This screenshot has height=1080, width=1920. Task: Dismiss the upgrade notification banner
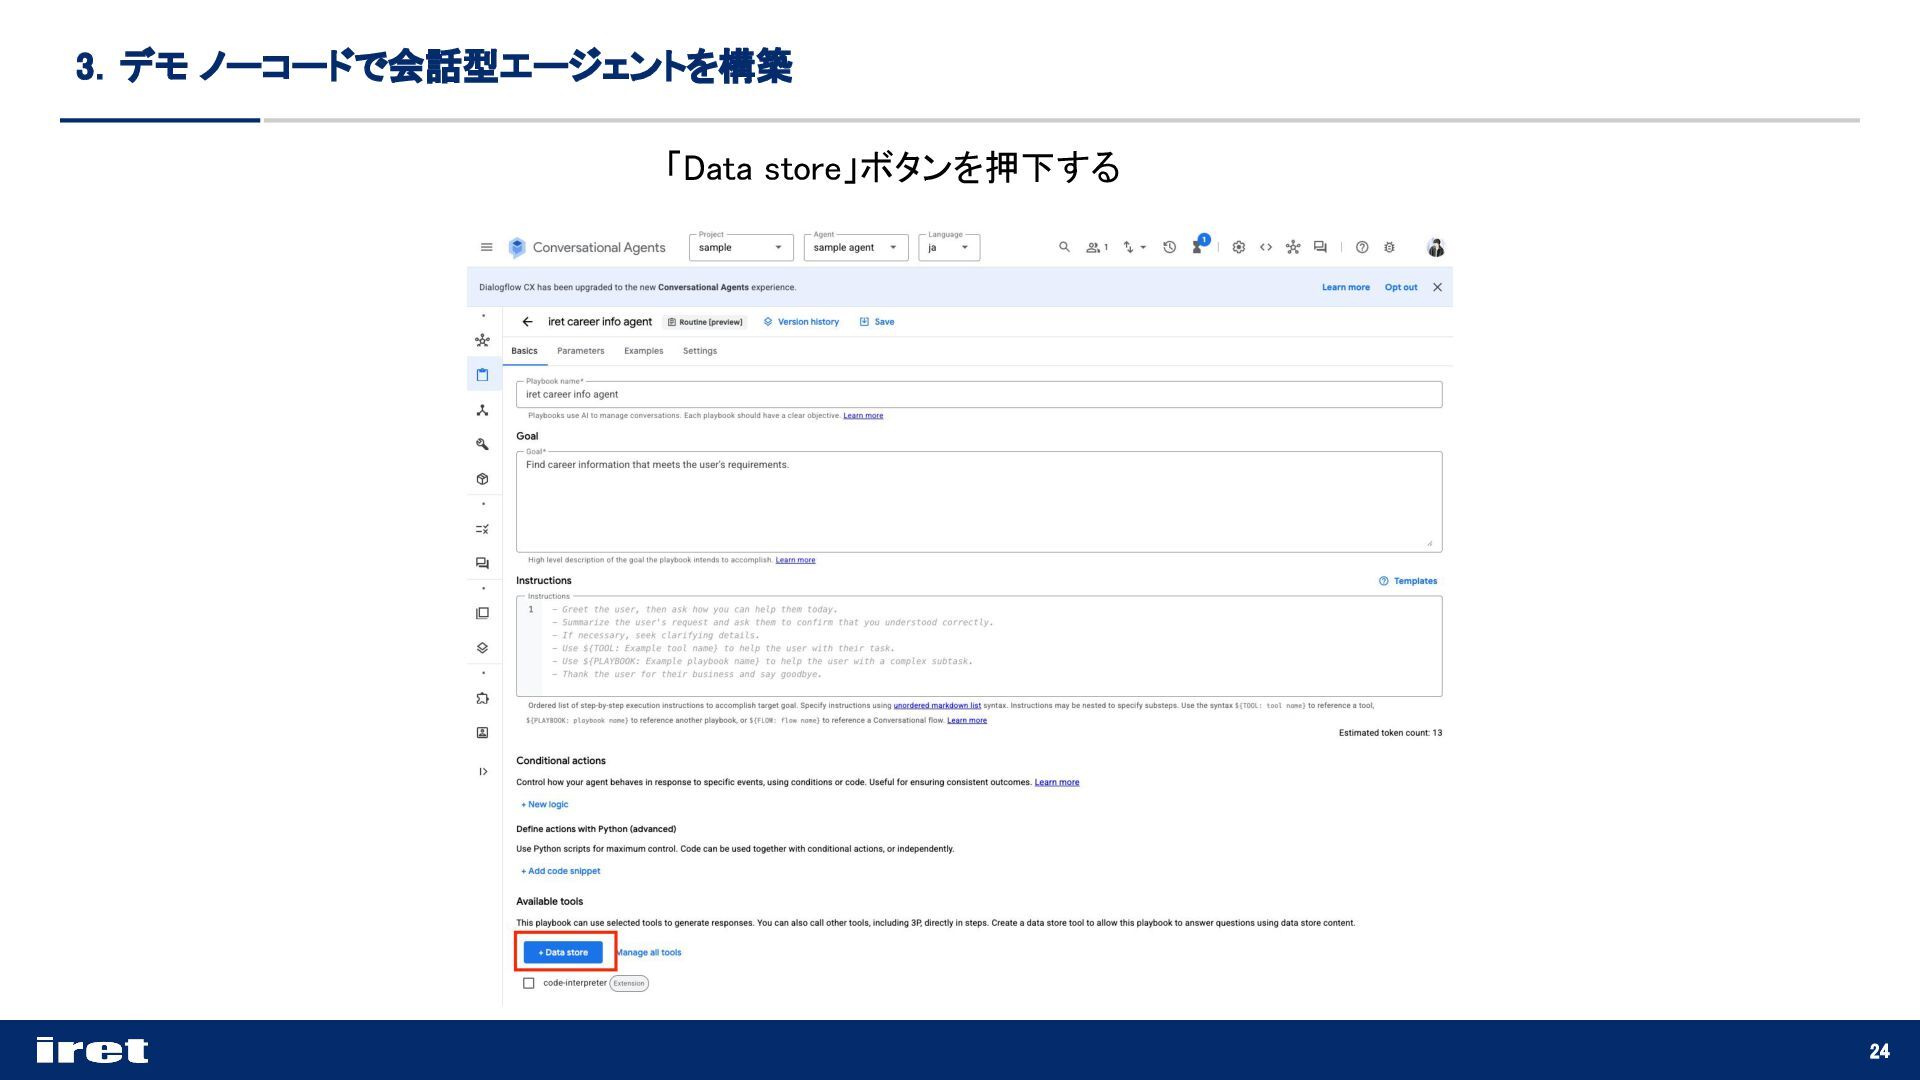[1437, 287]
